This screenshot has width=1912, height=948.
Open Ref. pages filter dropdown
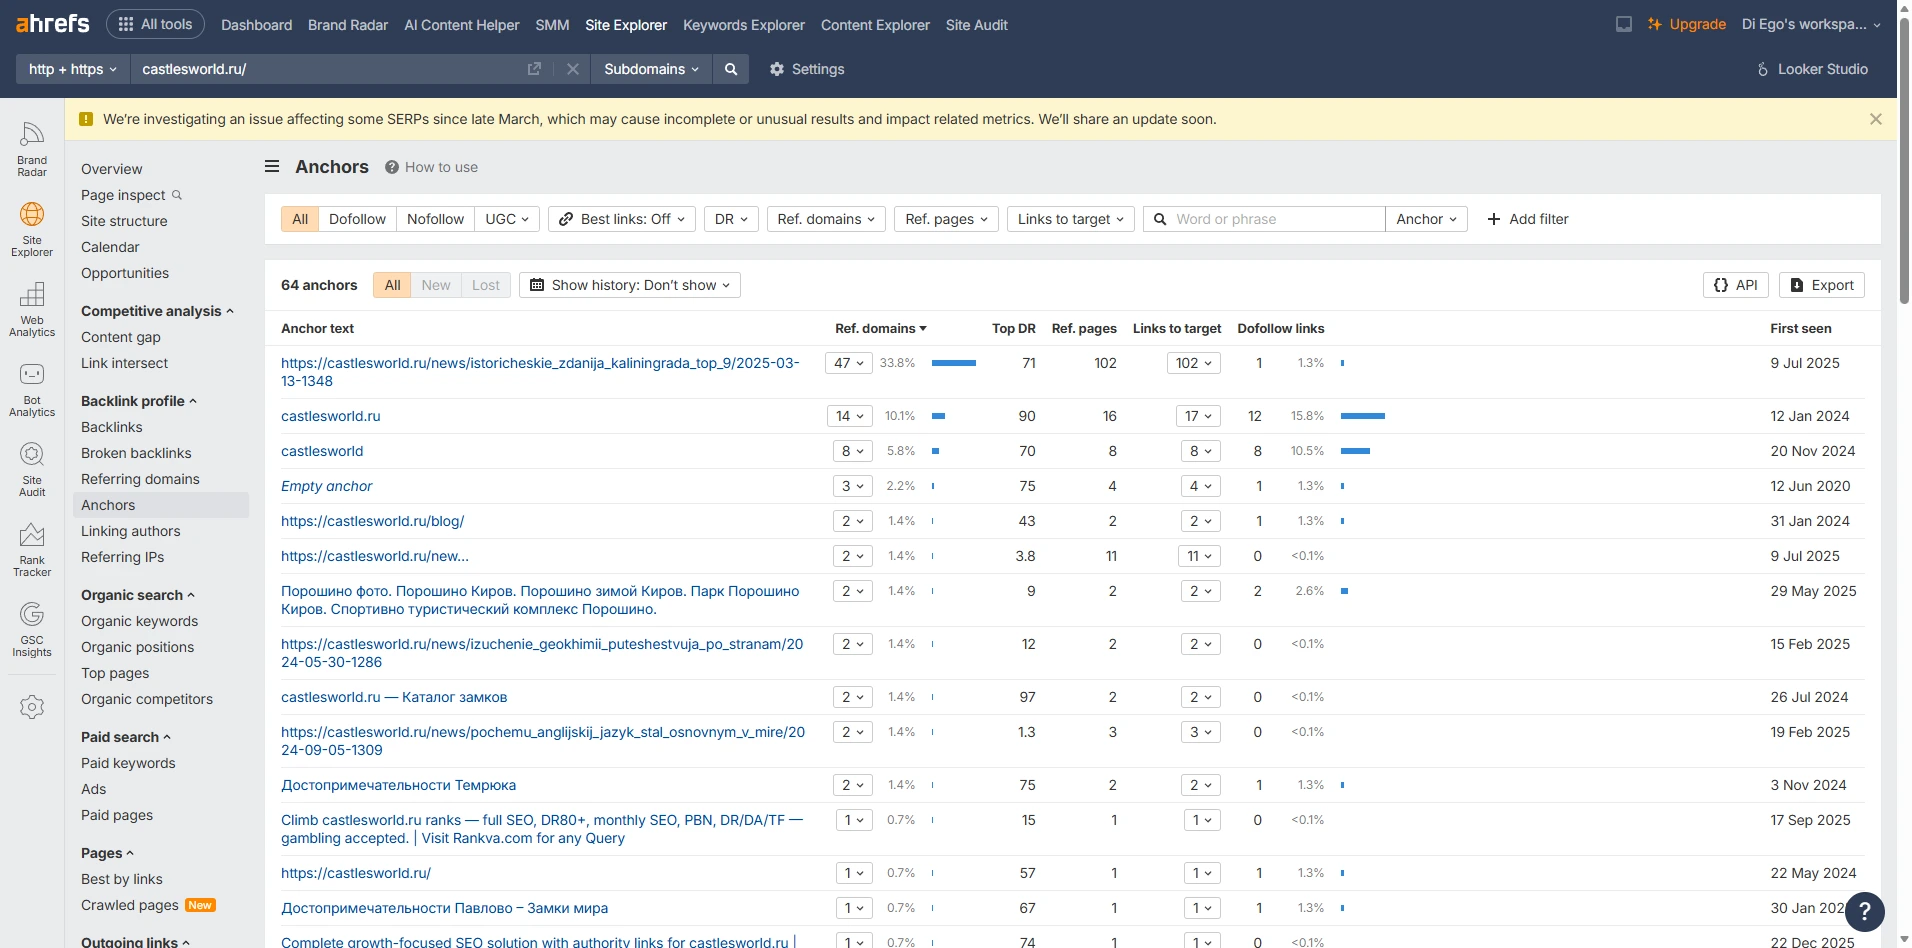(x=946, y=219)
